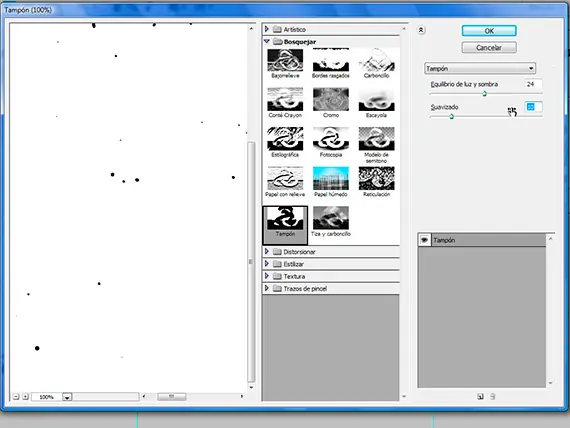Expand the Artístico filter folder
570x428 pixels.
[x=267, y=29]
